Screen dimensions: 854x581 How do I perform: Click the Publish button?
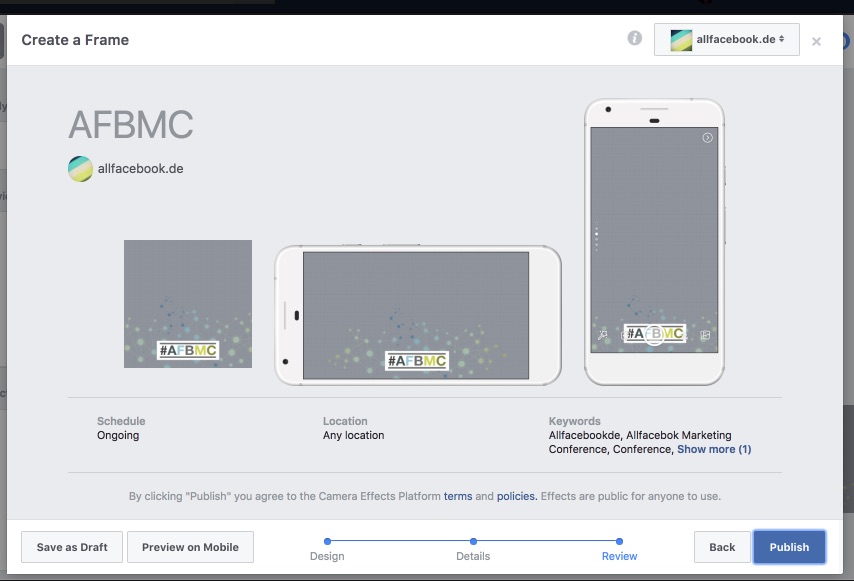[789, 547]
